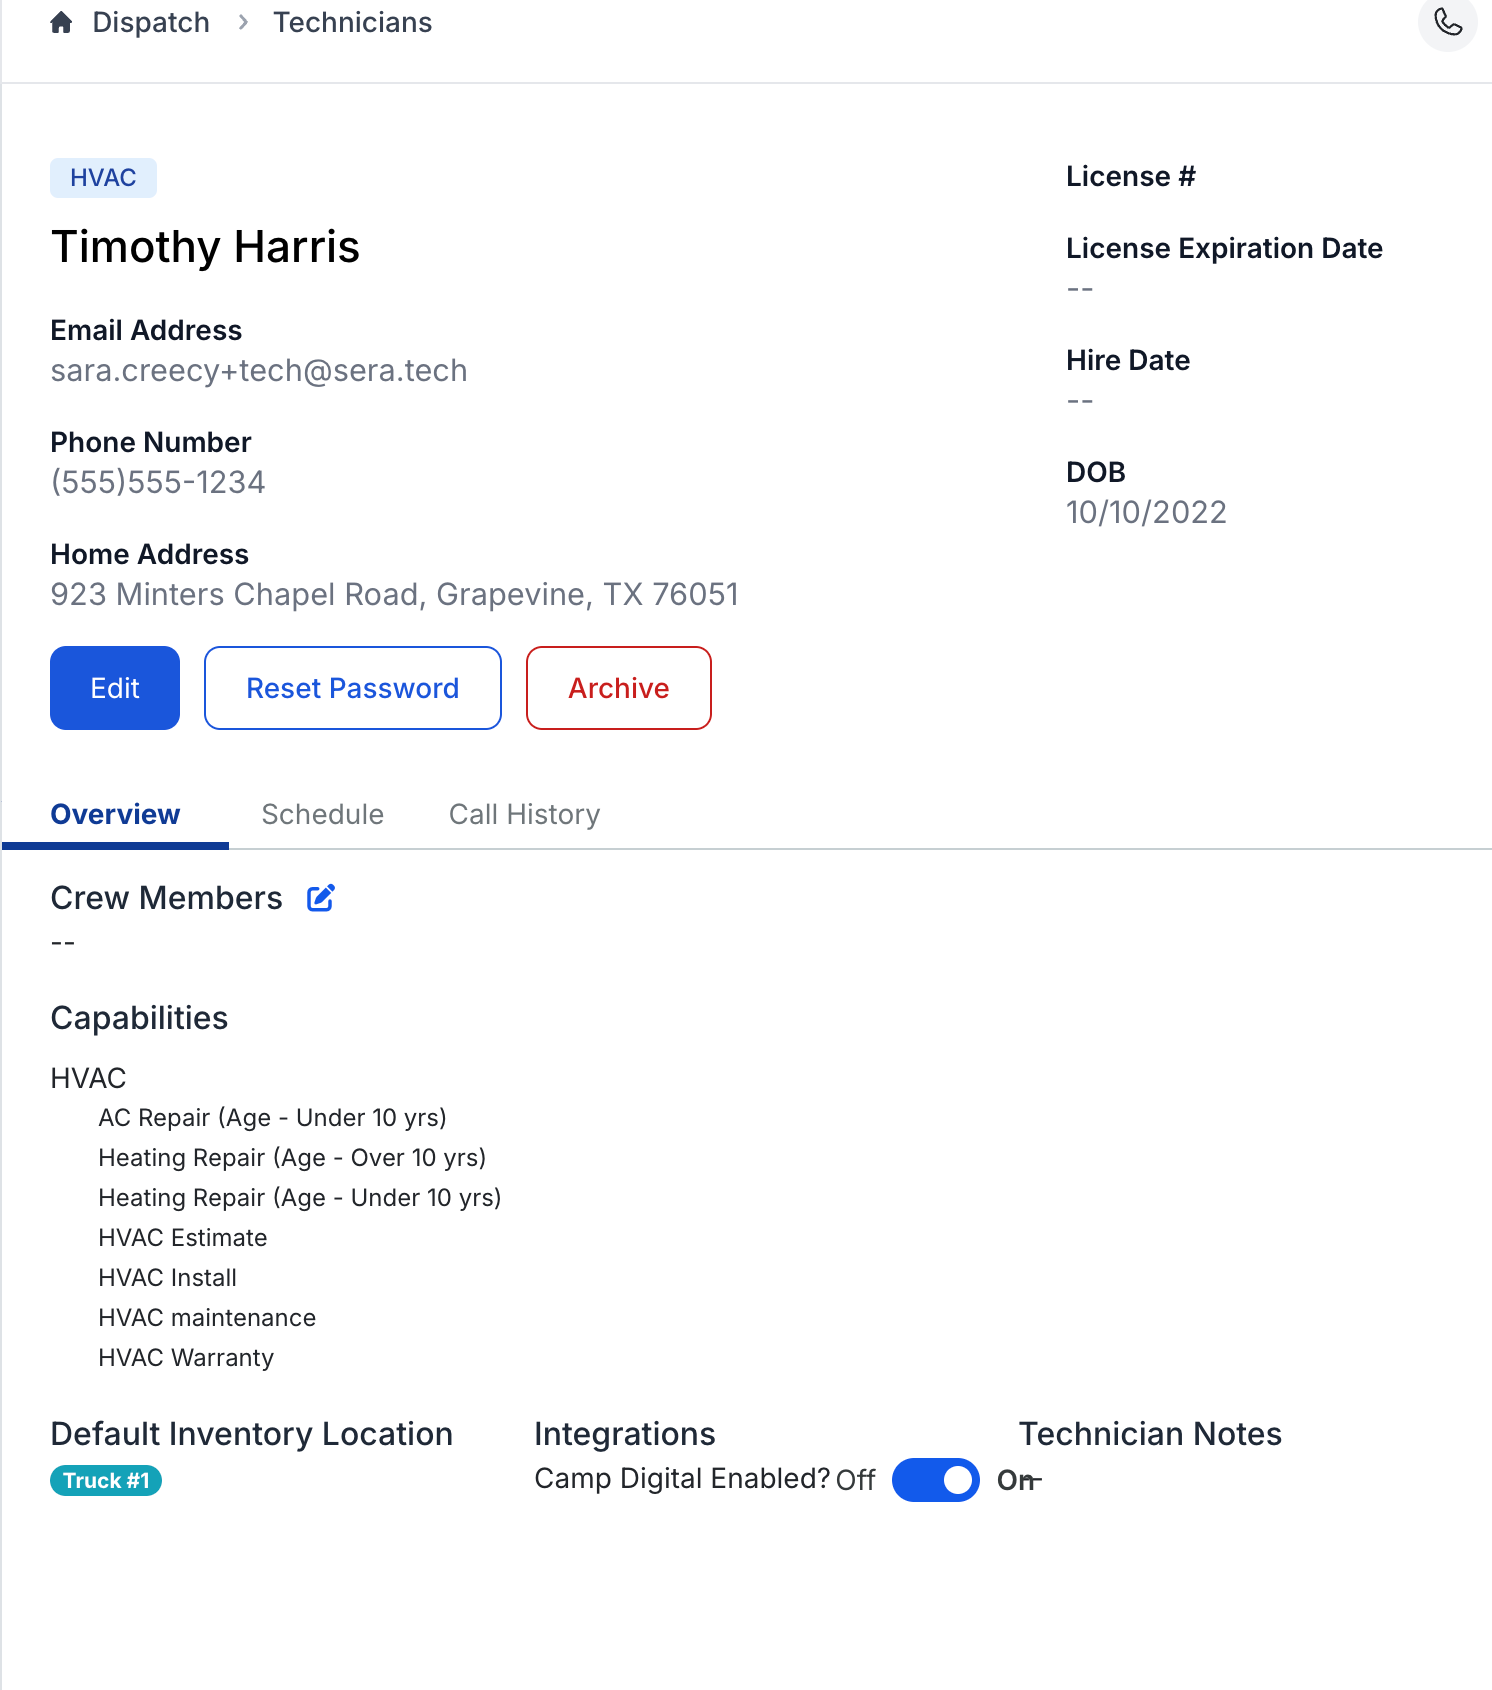Switch to the Overview tab

point(115,814)
